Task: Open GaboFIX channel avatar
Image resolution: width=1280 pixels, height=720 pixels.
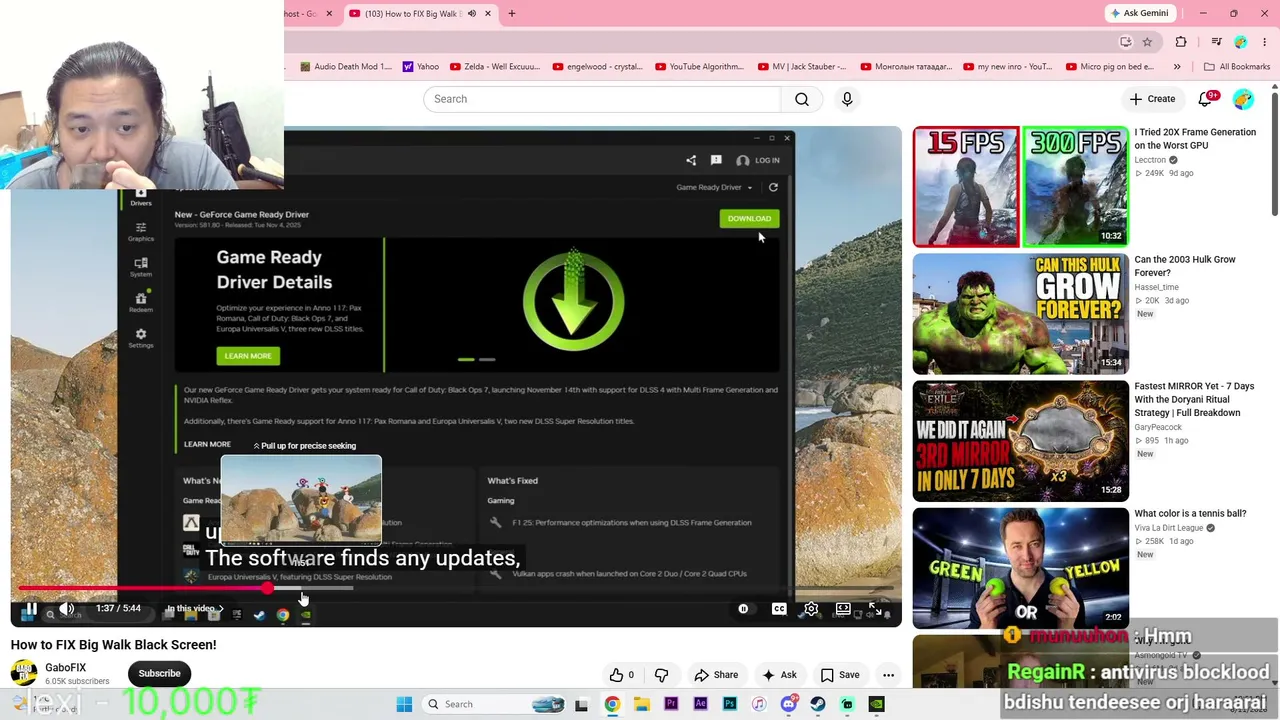Action: [x=24, y=673]
